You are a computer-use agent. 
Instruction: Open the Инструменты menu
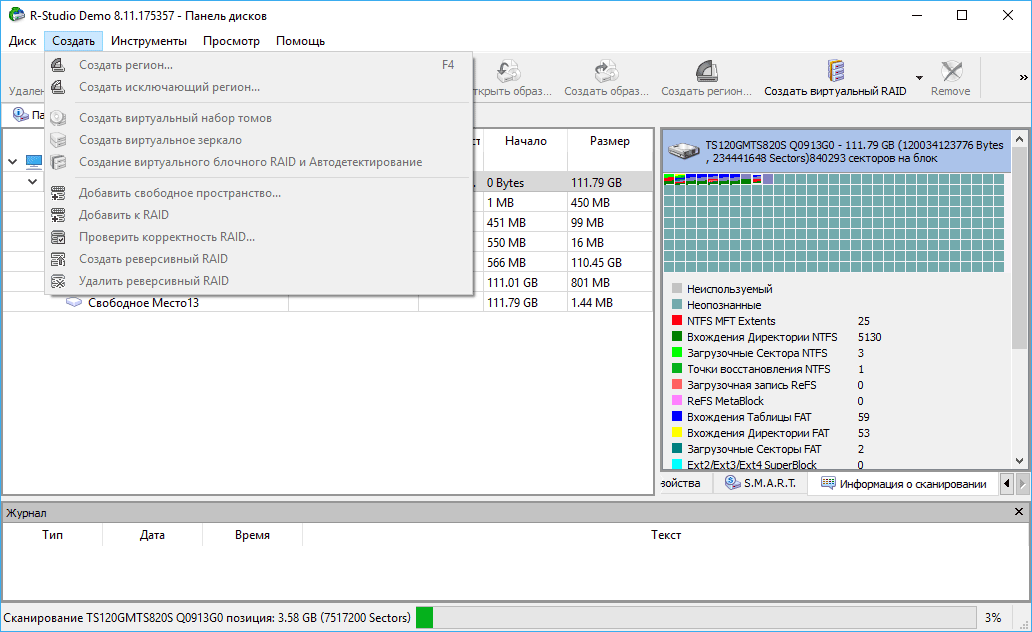click(149, 41)
